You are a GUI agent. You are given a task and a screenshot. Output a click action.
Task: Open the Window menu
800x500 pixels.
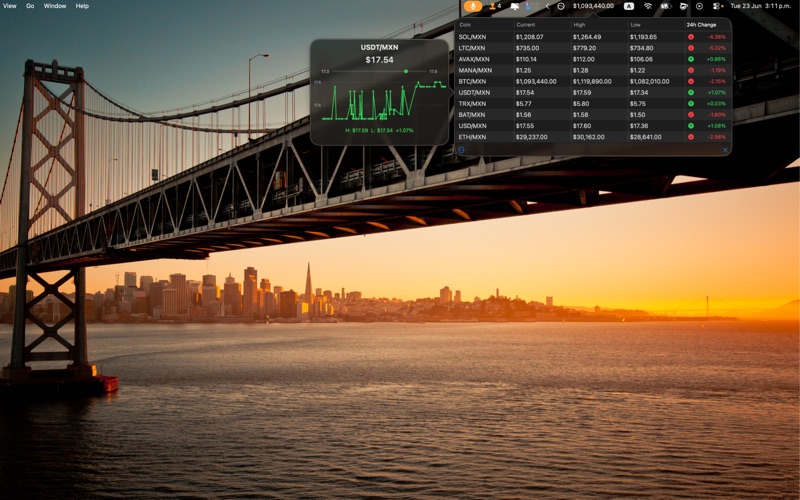[55, 6]
